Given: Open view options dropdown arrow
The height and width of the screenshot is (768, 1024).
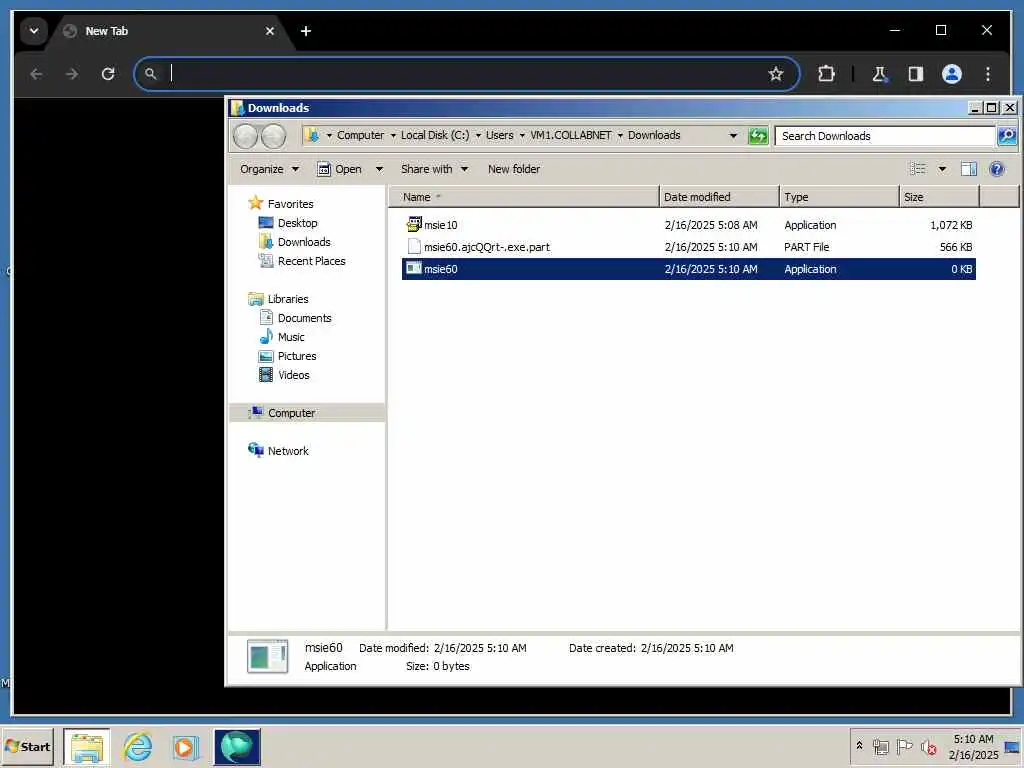Looking at the screenshot, I should [942, 169].
